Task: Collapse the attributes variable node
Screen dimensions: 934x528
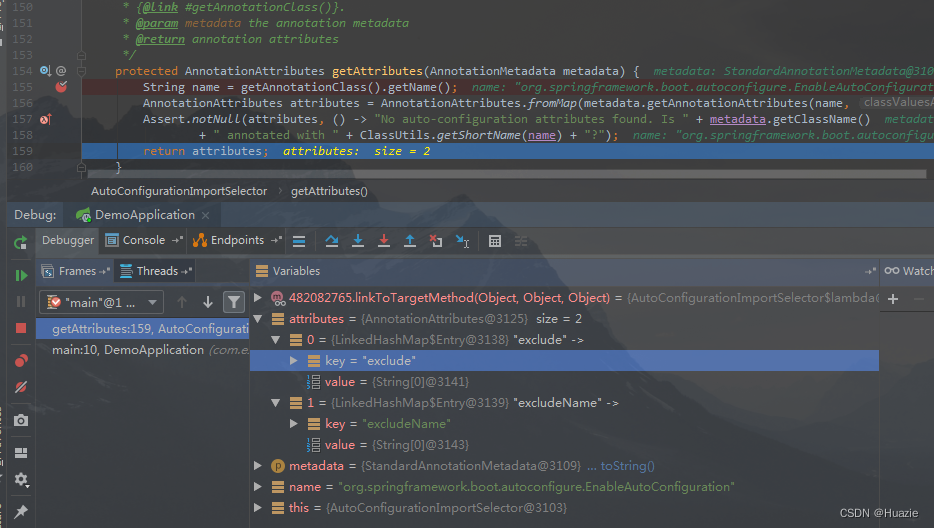Action: (x=257, y=319)
